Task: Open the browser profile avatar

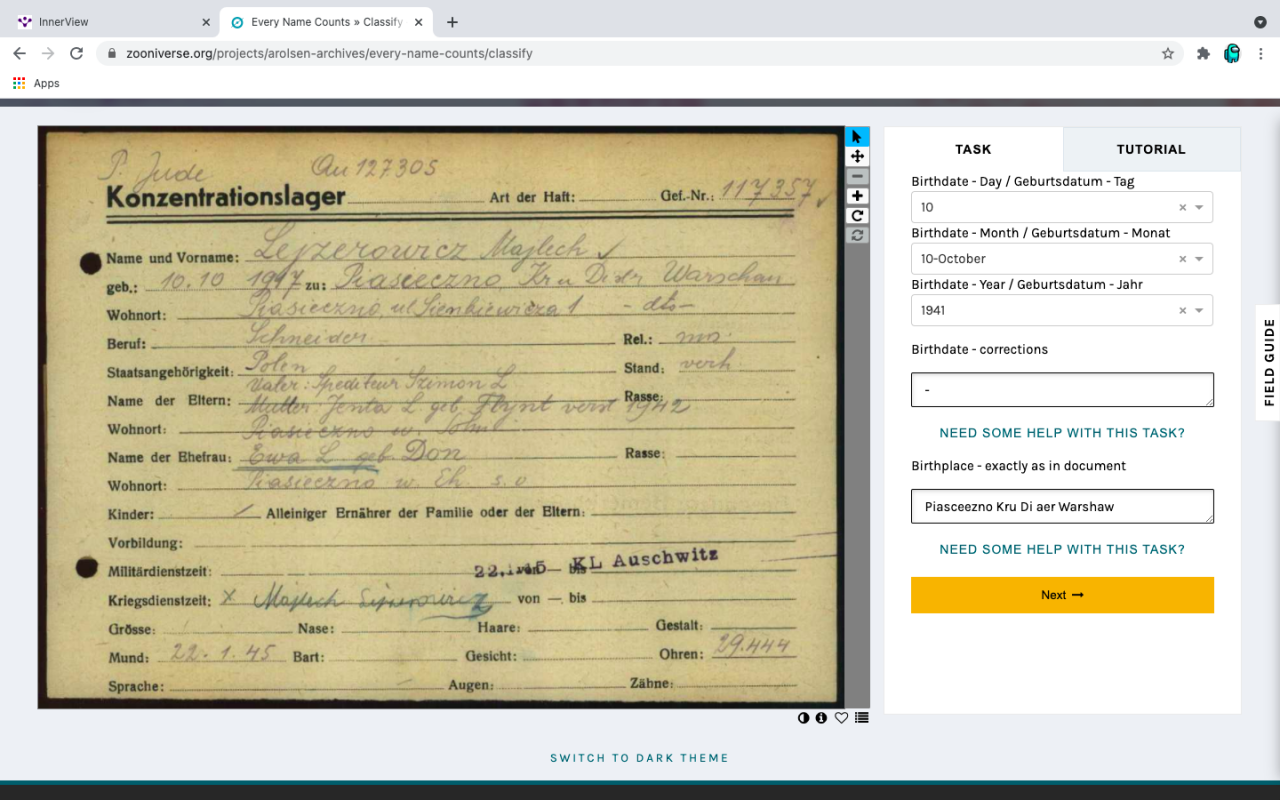Action: tap(1232, 53)
